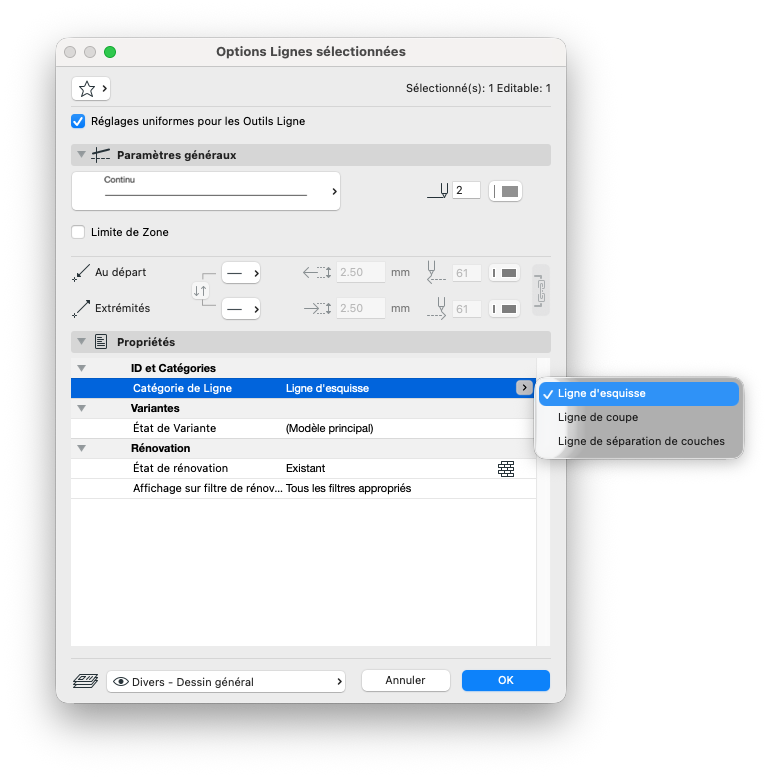
Task: Open the Continu line type dropdown
Action: tap(206, 191)
